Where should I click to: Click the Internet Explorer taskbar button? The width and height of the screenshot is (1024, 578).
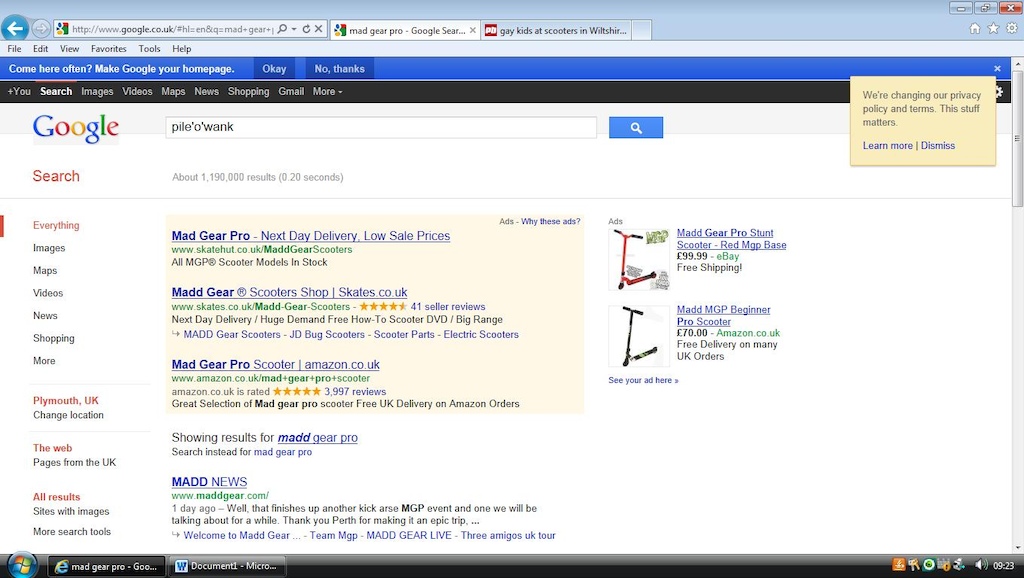106,566
